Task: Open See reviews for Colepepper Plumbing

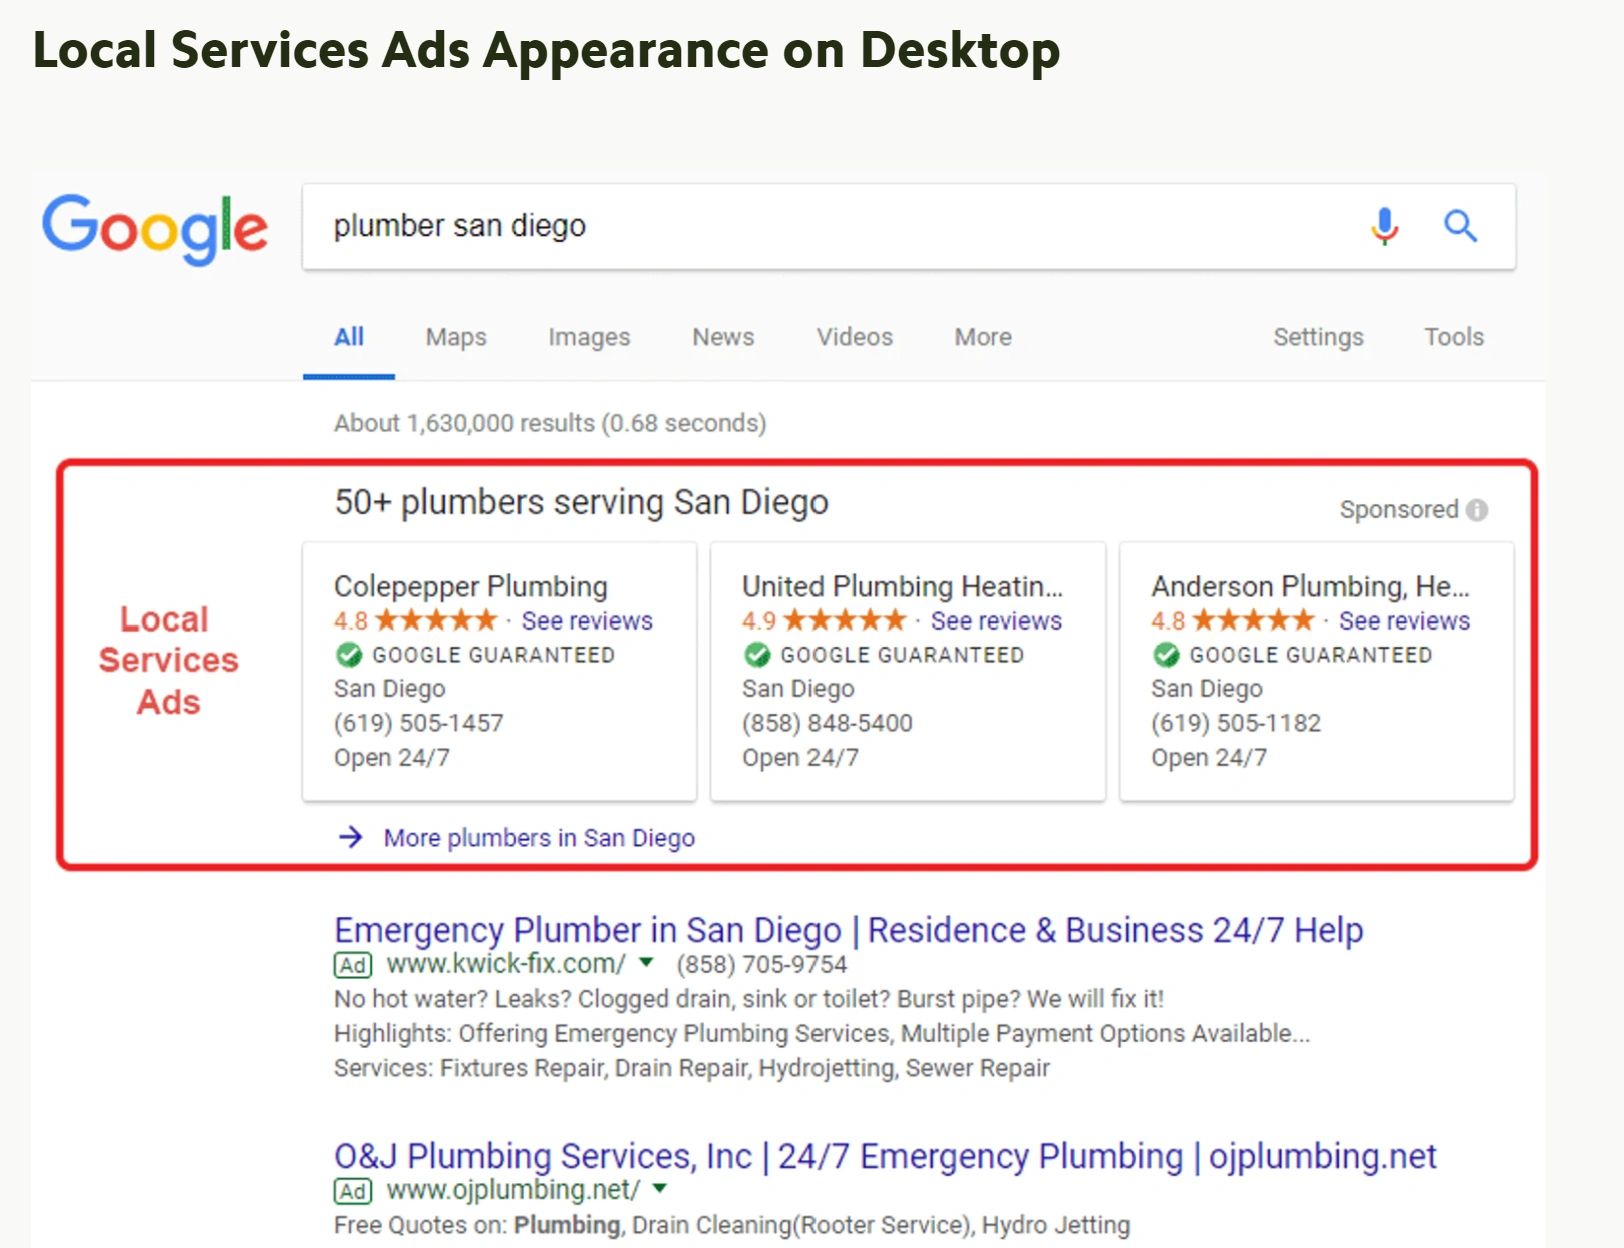Action: point(587,621)
